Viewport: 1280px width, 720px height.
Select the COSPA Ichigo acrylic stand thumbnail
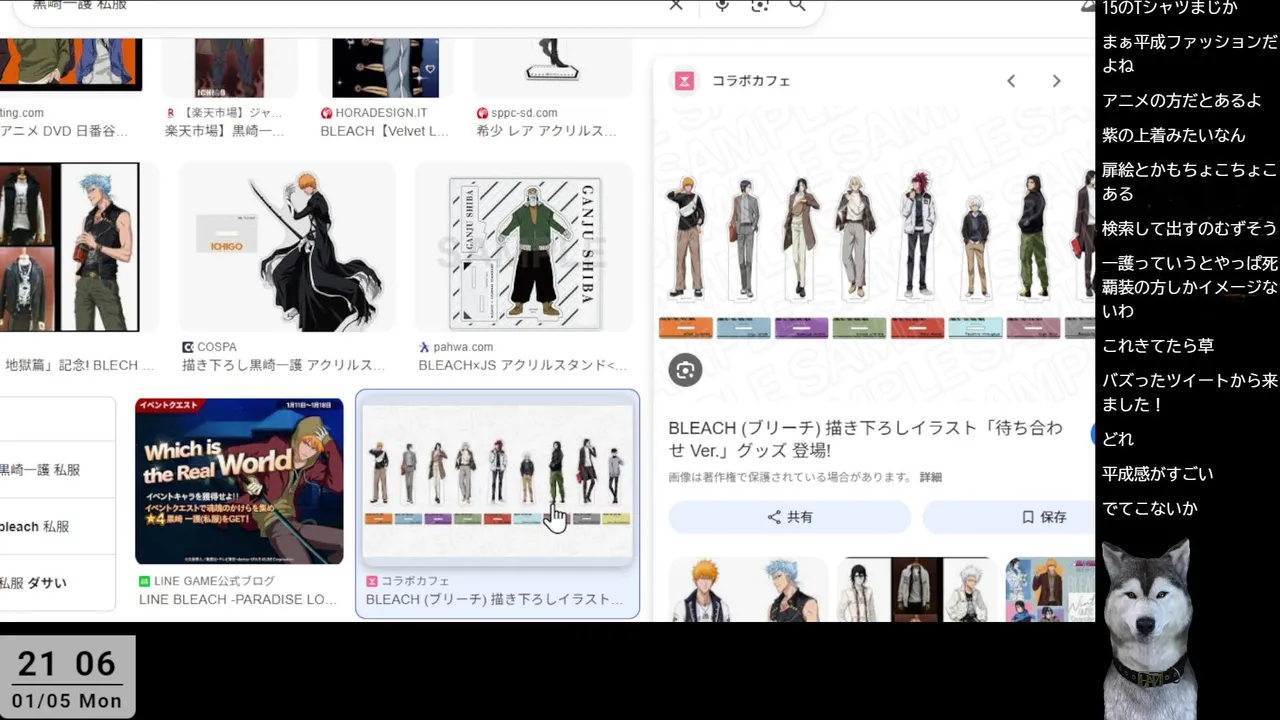(287, 247)
